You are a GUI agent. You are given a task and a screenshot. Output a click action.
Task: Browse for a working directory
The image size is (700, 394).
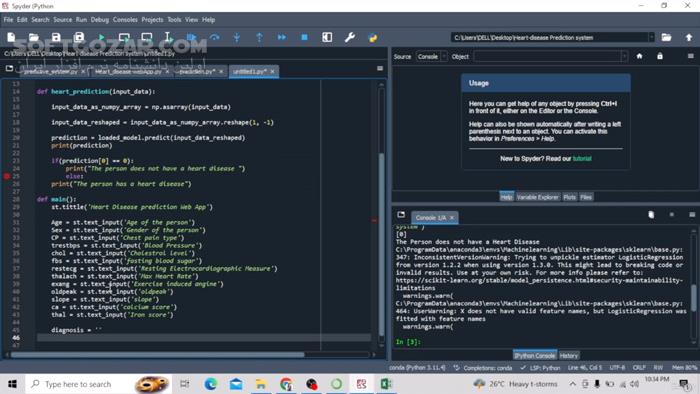[667, 37]
